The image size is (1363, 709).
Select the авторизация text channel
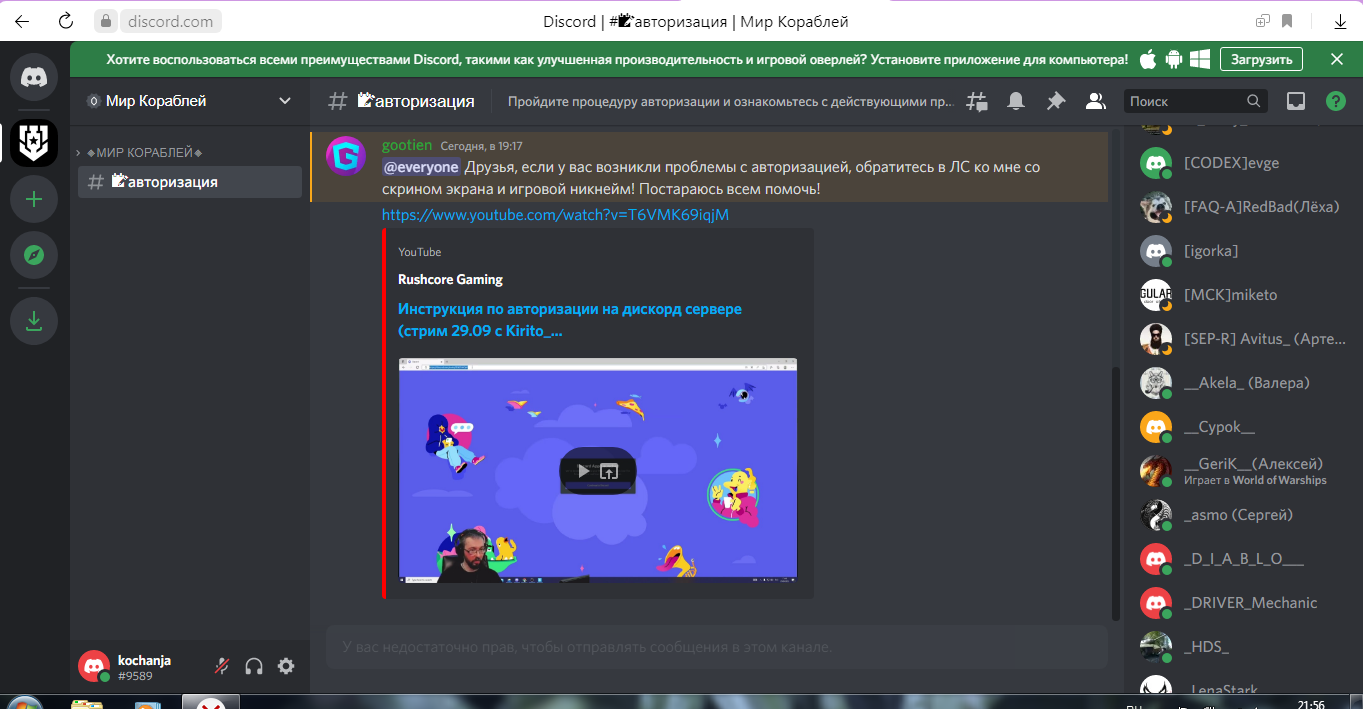pyautogui.click(x=190, y=182)
